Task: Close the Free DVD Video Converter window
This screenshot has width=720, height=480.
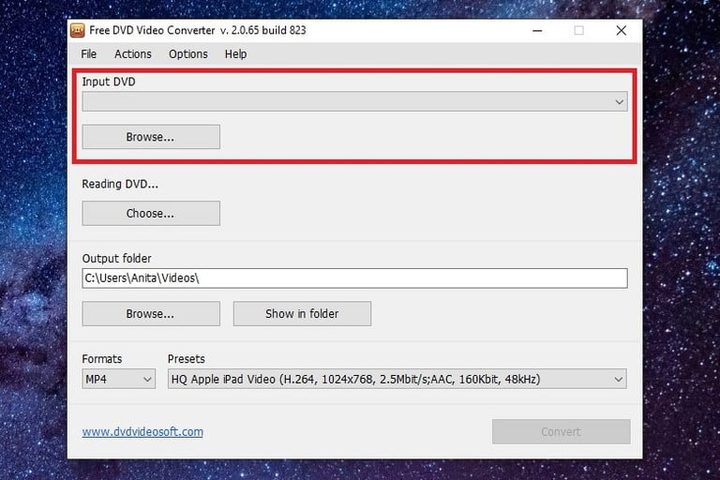Action: coord(621,30)
